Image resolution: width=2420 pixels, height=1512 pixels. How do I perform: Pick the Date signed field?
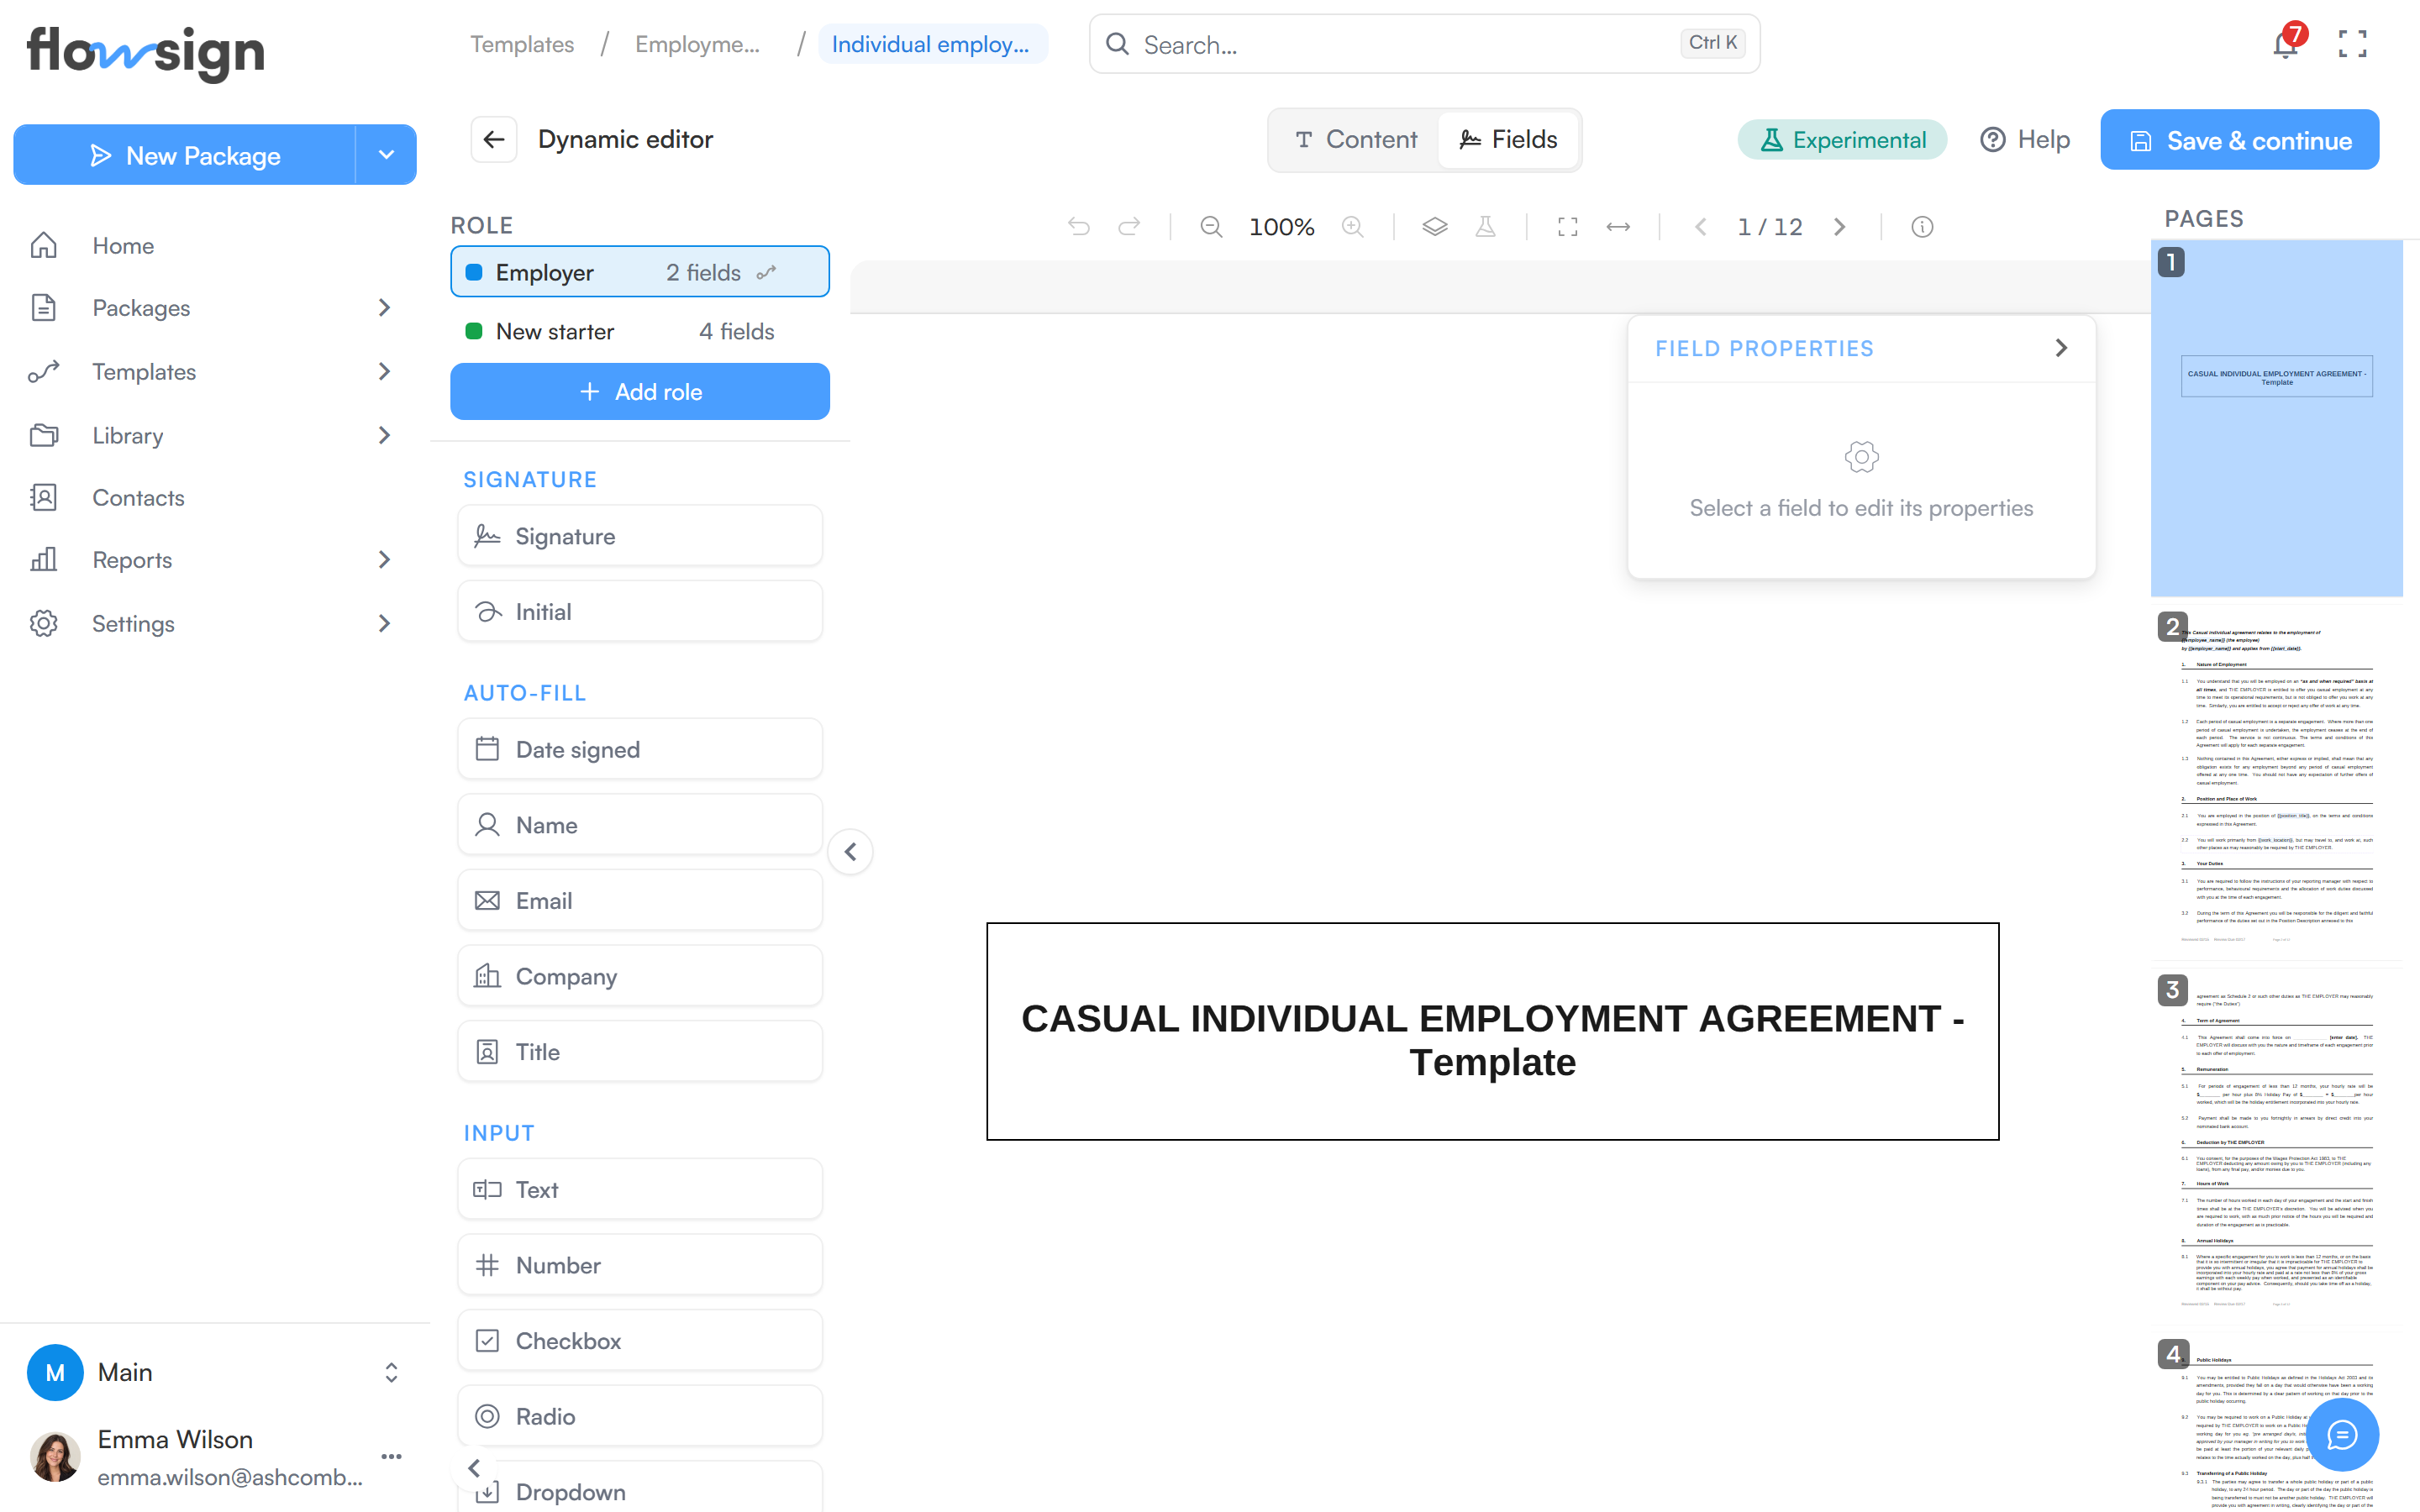(640, 749)
